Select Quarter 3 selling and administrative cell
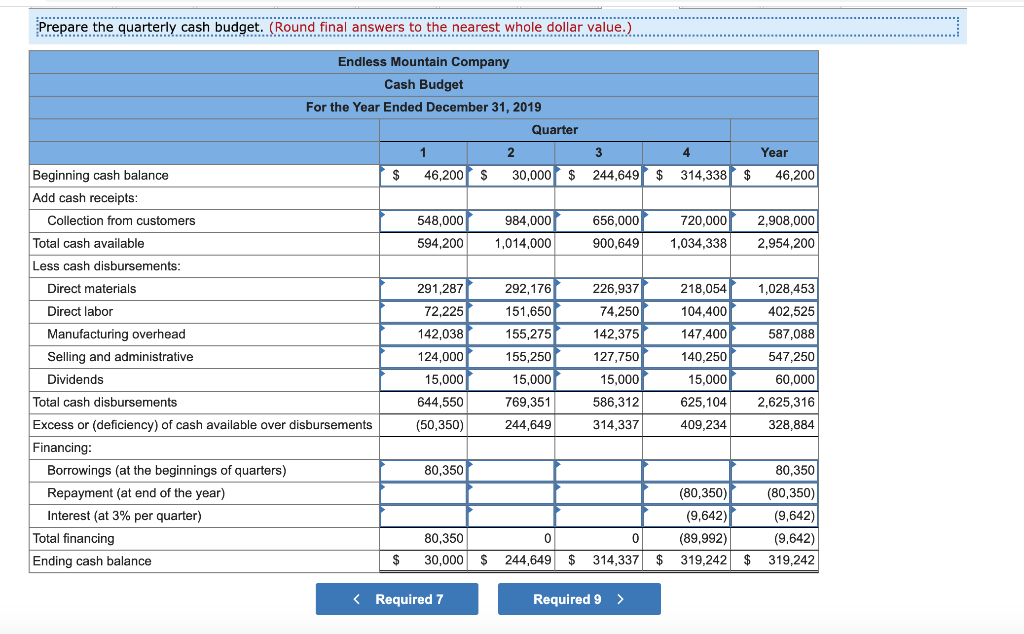The height and width of the screenshot is (634, 1024). (600, 356)
